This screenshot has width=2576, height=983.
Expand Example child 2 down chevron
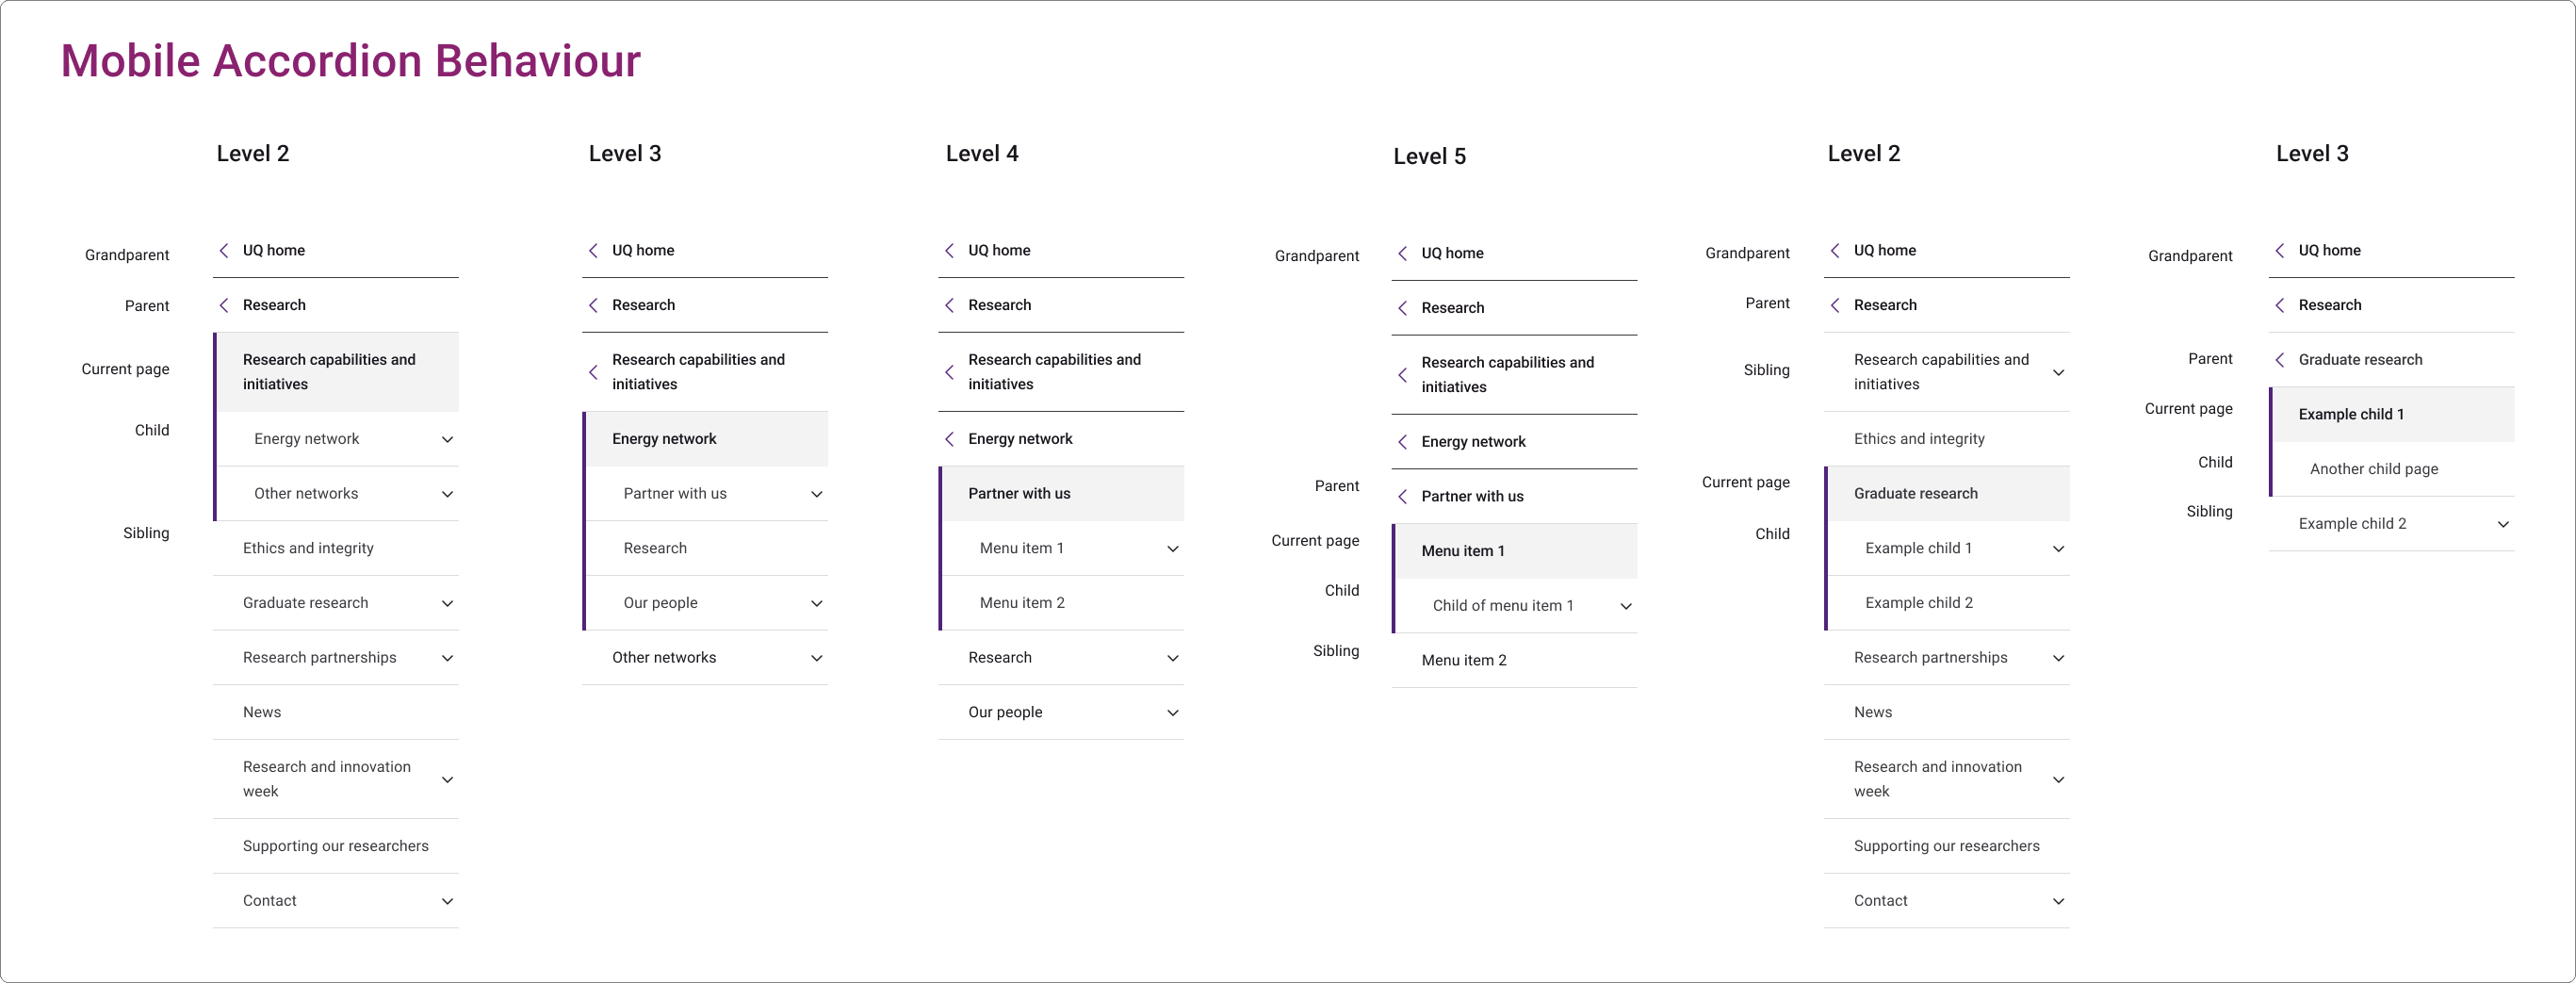coord(2502,524)
